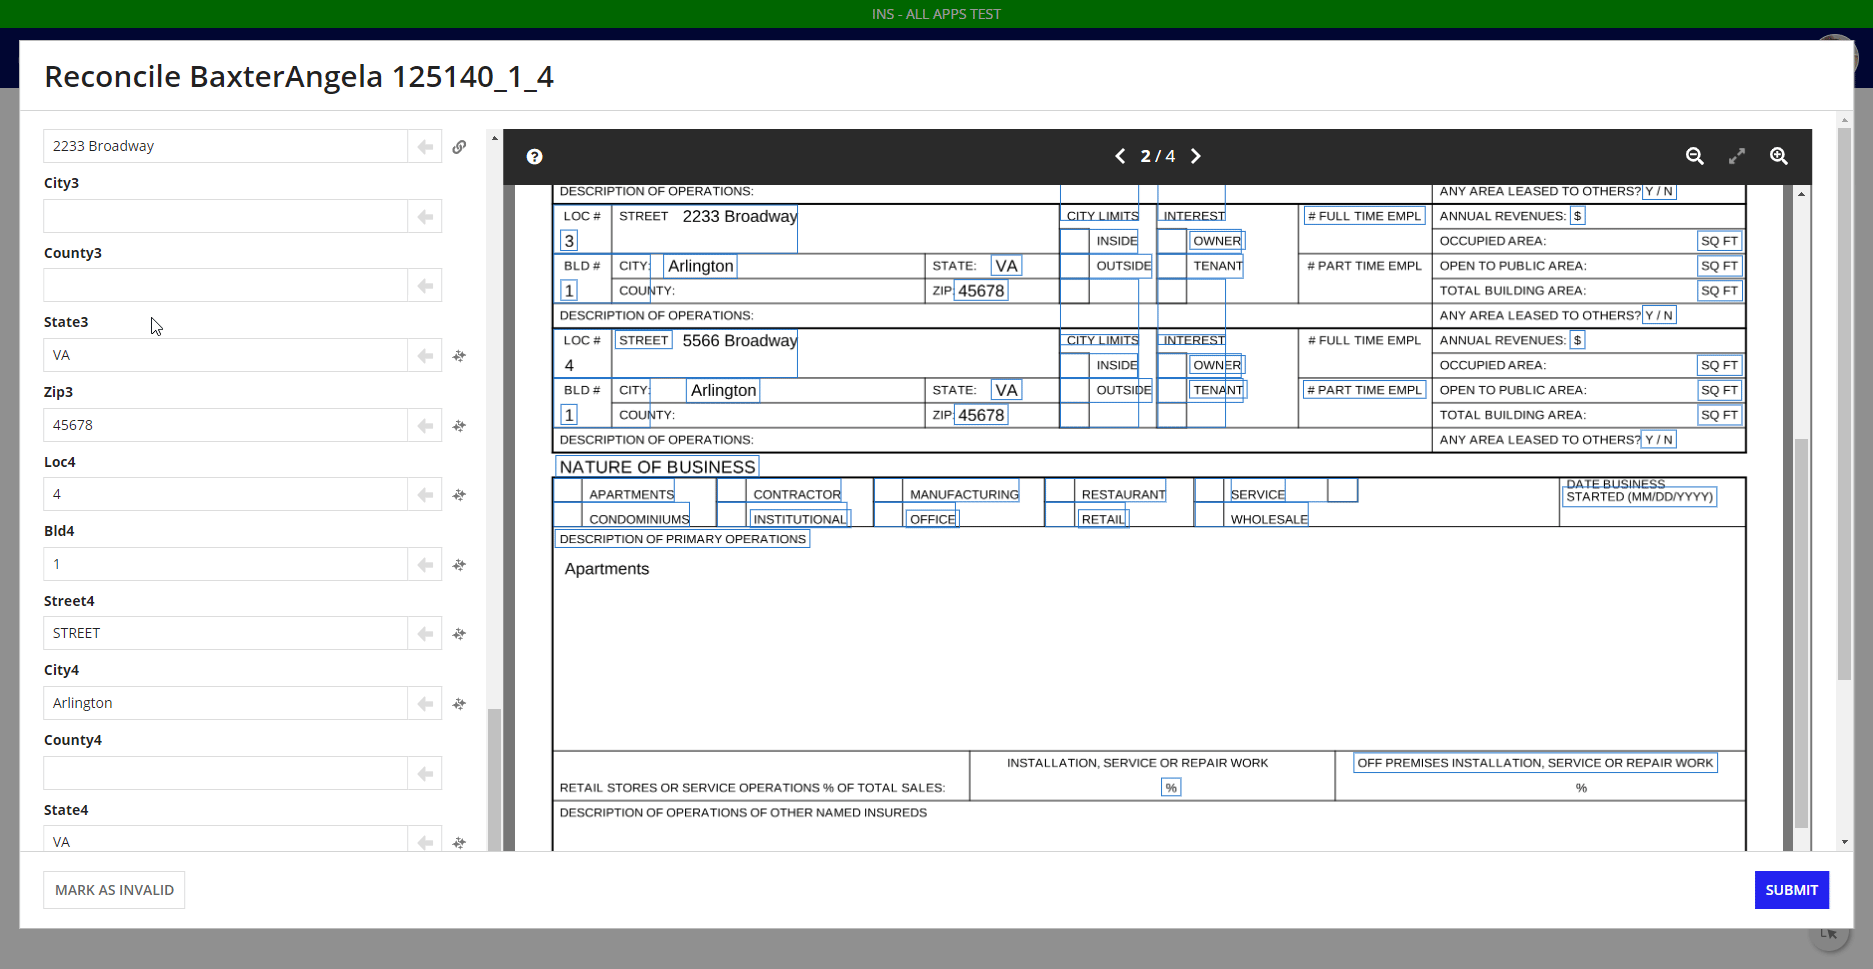Click scroll-up arrow of document viewer scrollbar

tap(1801, 194)
